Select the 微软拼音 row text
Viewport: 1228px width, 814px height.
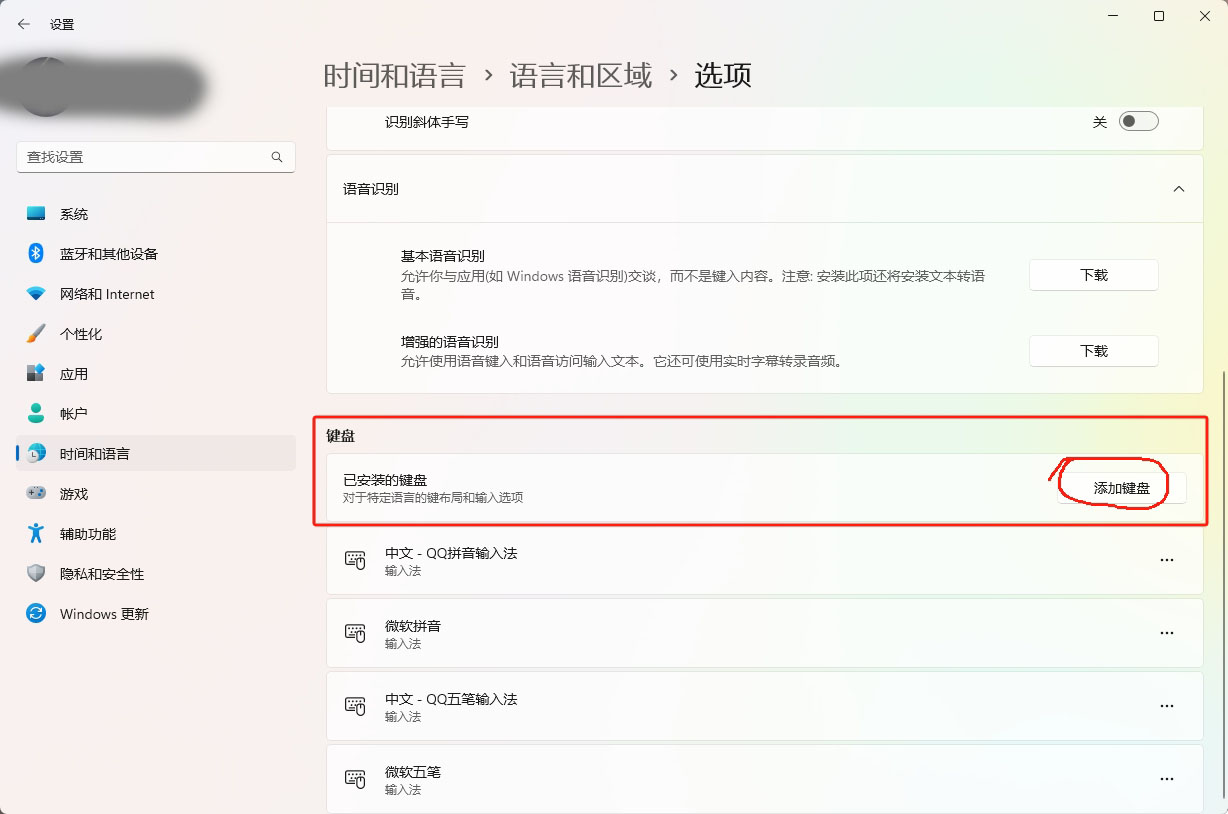[x=413, y=626]
